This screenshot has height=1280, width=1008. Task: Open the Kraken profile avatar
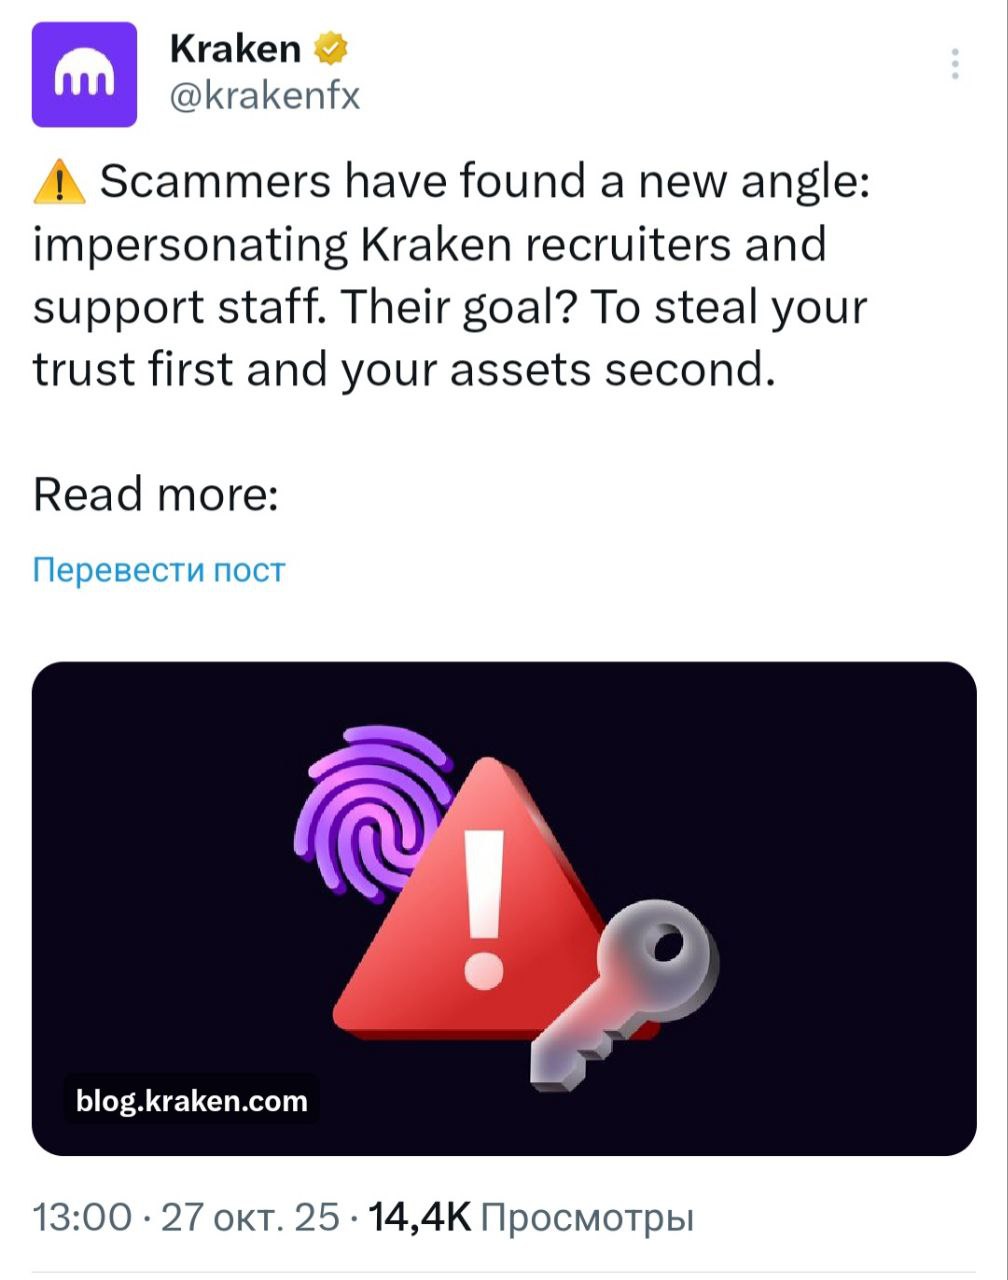[x=84, y=74]
